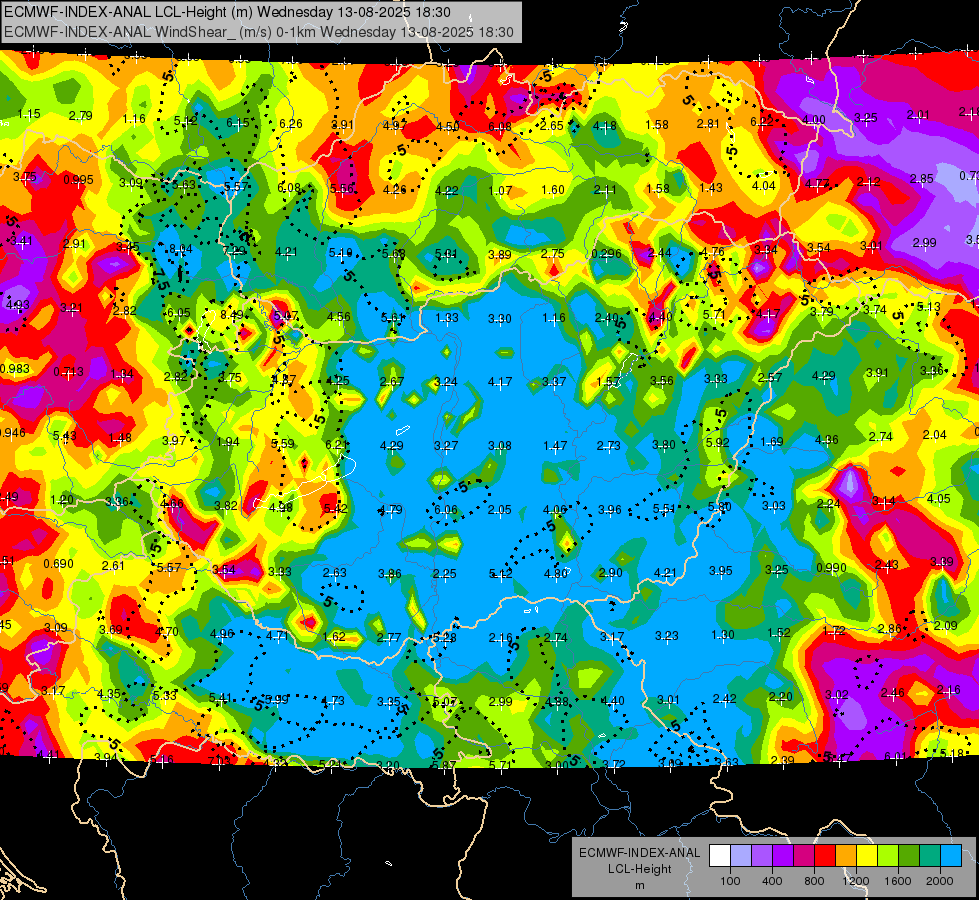Click the legend tick label 1200
The width and height of the screenshot is (979, 900).
[856, 881]
